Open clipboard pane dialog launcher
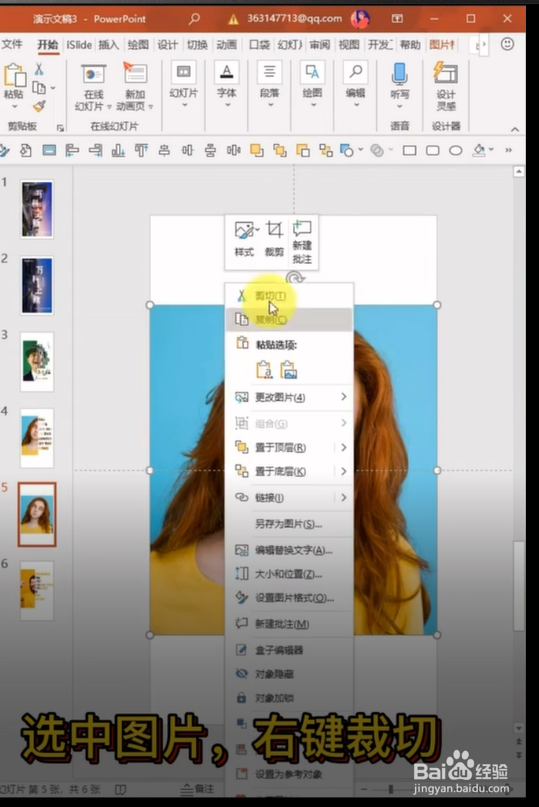539x807 pixels. pyautogui.click(x=60, y=127)
